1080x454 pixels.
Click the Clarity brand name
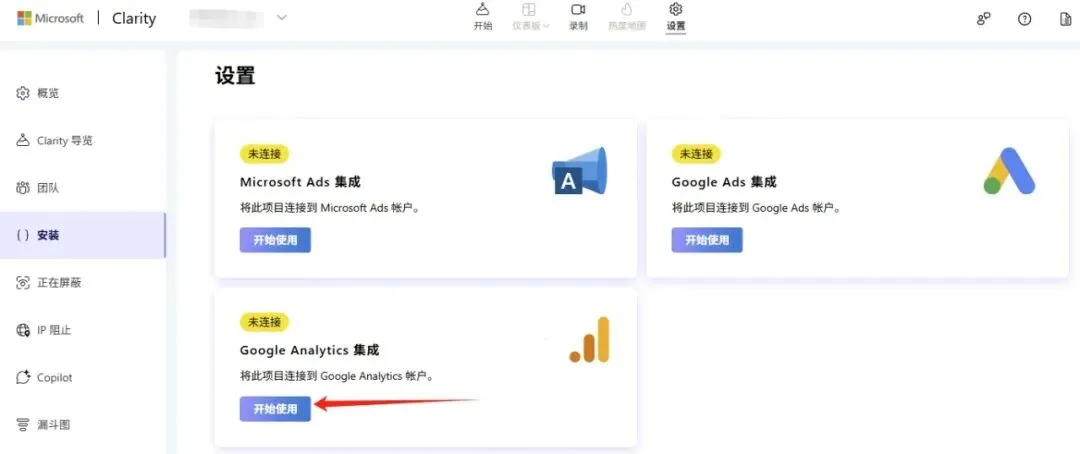click(134, 19)
